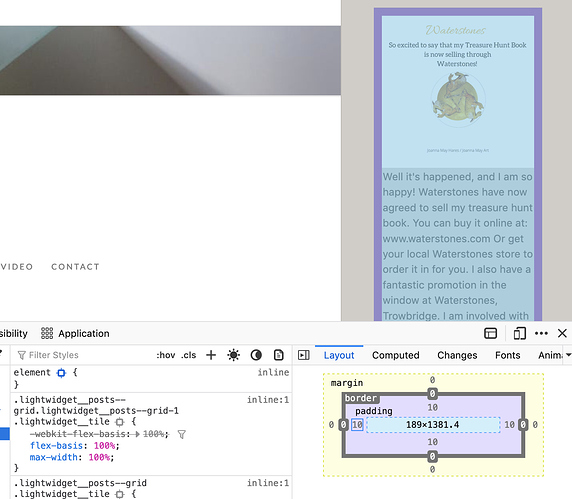Edit the flex-basis 100% value
The height and width of the screenshot is (499, 572).
[x=105, y=446]
